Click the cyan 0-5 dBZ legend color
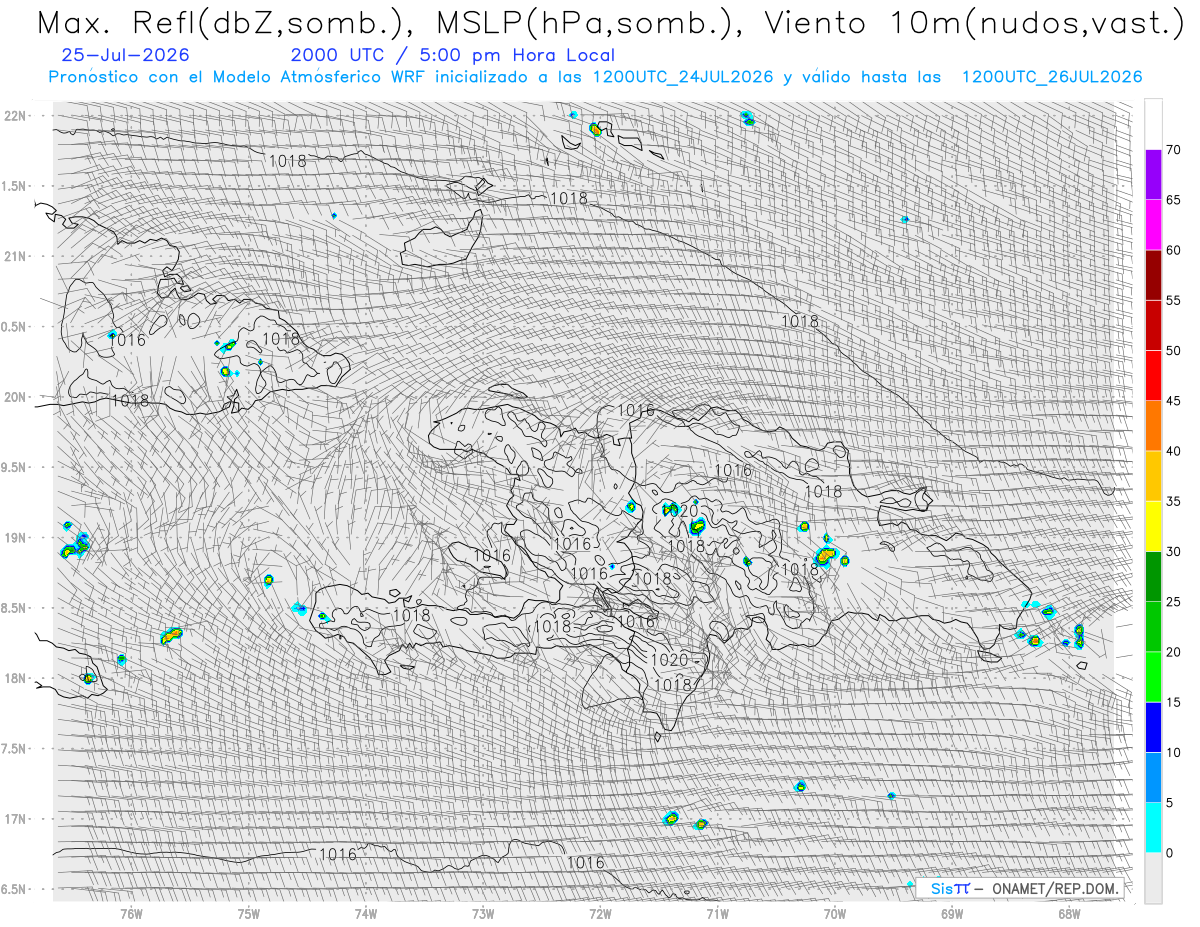The image size is (1200, 927). (x=1153, y=828)
